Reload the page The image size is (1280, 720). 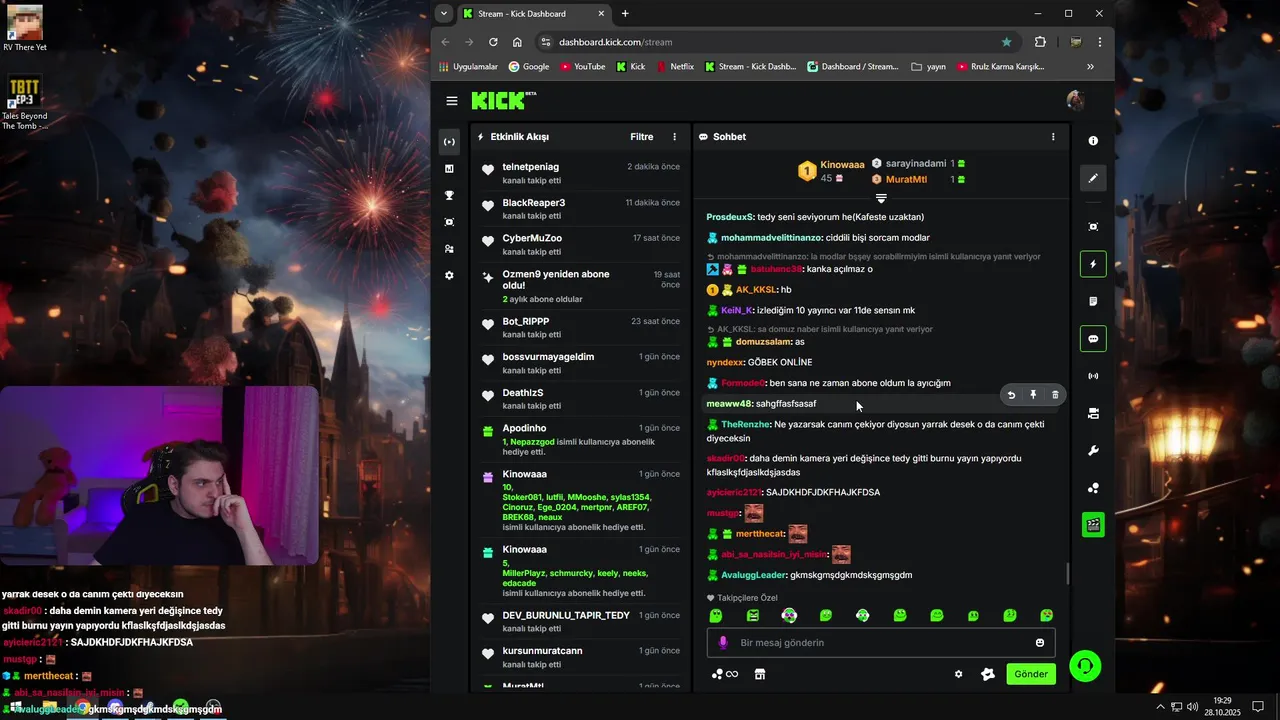tap(493, 42)
